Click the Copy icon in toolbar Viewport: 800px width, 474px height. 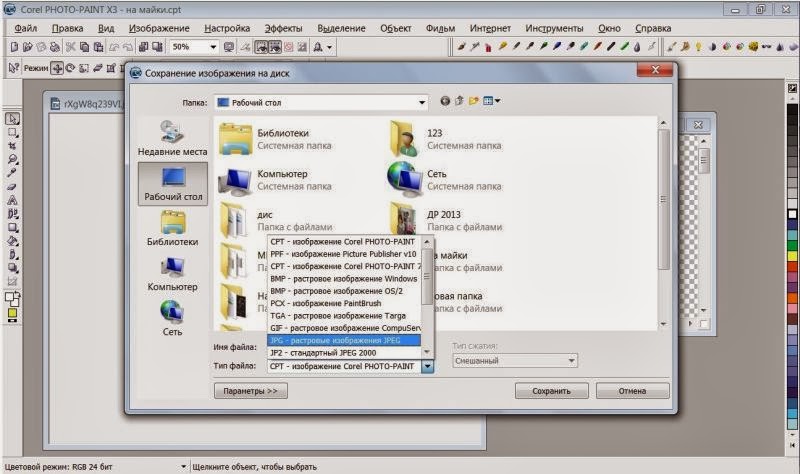(x=85, y=47)
